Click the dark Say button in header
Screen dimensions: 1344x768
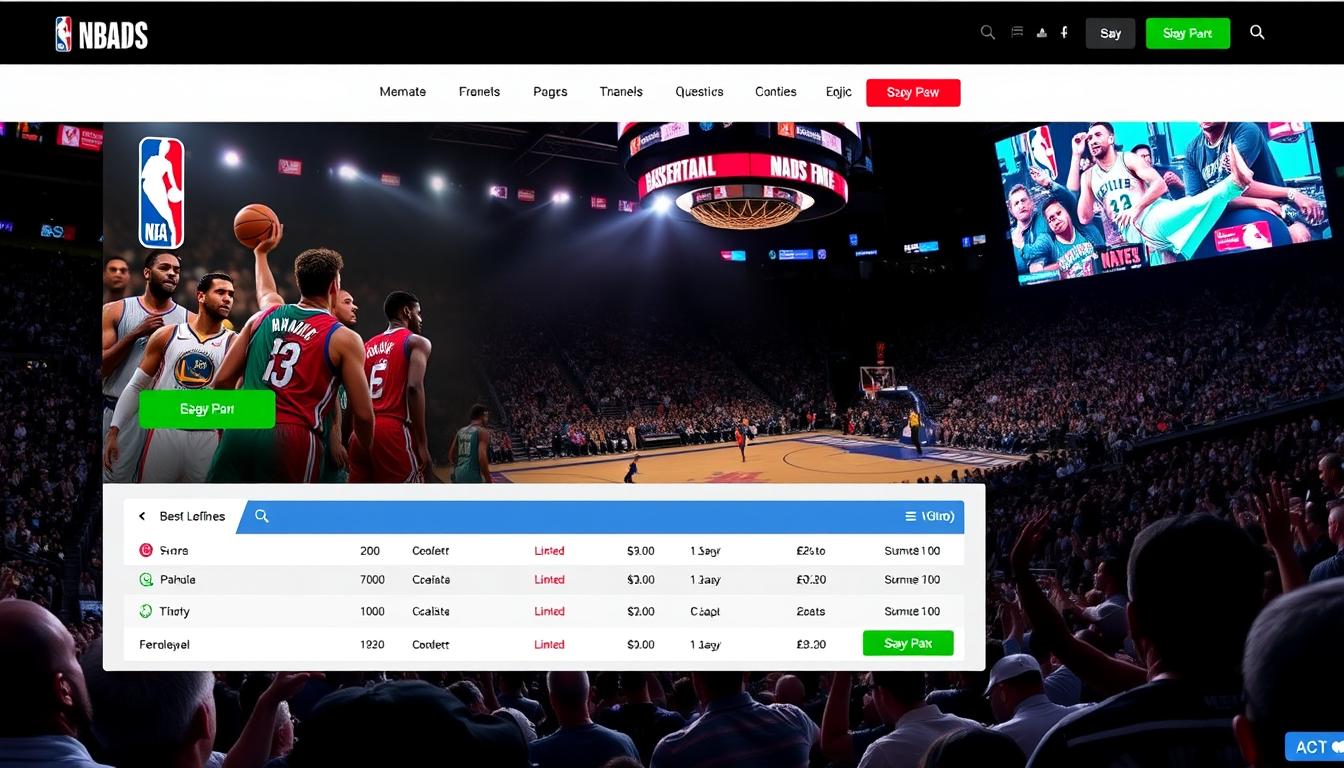(x=1110, y=33)
